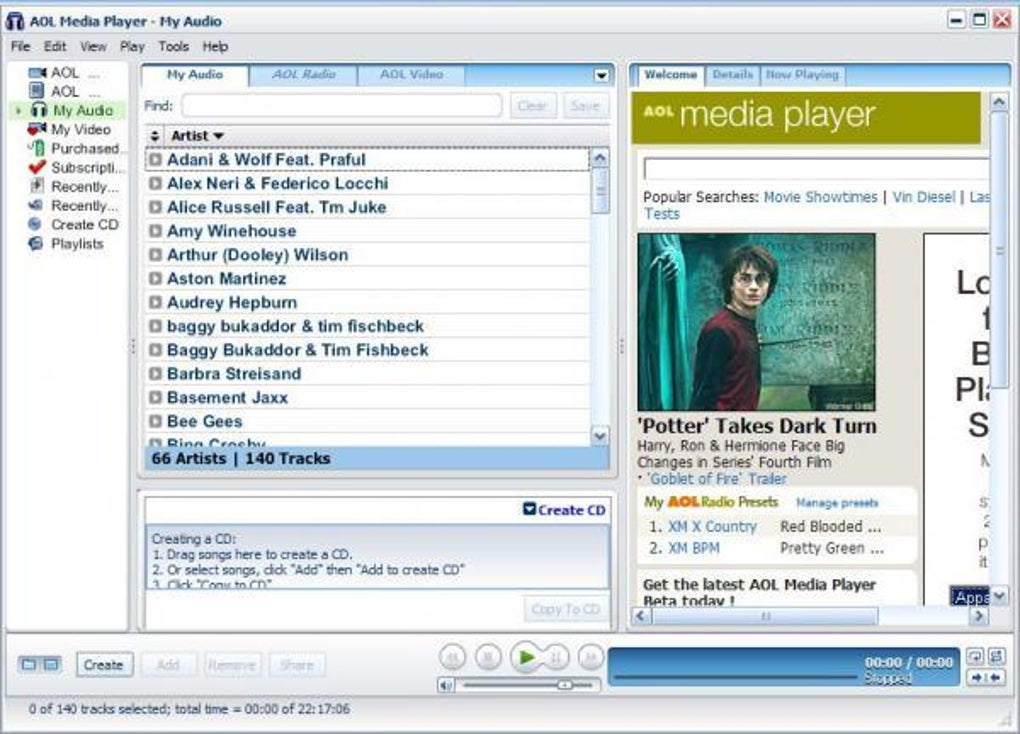Click upper-right icon beside the time display
The width and height of the screenshot is (1020, 734).
[x=996, y=656]
